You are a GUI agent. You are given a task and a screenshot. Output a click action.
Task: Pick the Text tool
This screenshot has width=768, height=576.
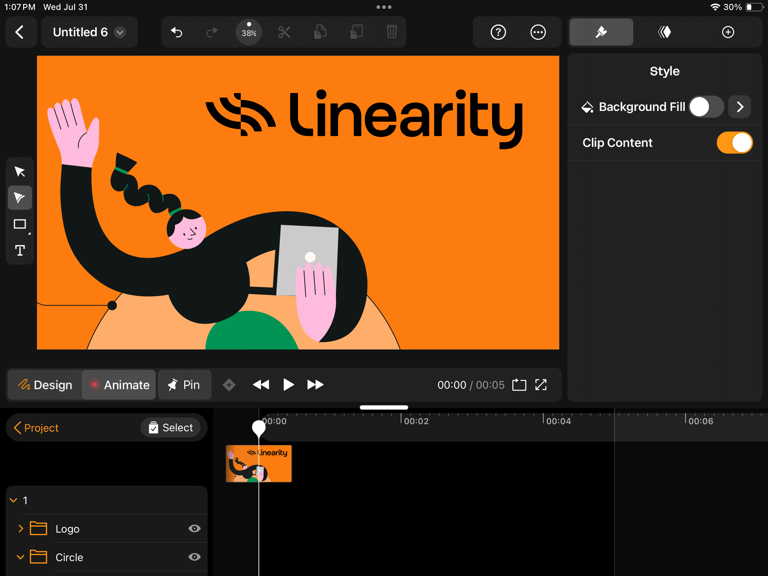click(x=20, y=250)
